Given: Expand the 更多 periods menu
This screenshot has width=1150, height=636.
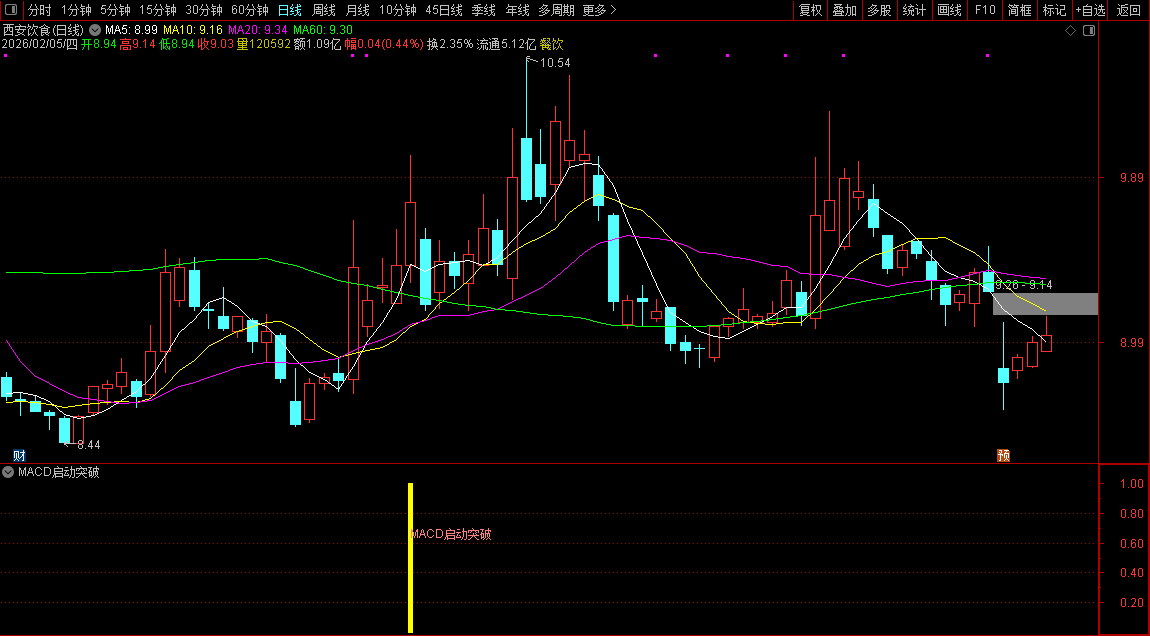Looking at the screenshot, I should [599, 10].
